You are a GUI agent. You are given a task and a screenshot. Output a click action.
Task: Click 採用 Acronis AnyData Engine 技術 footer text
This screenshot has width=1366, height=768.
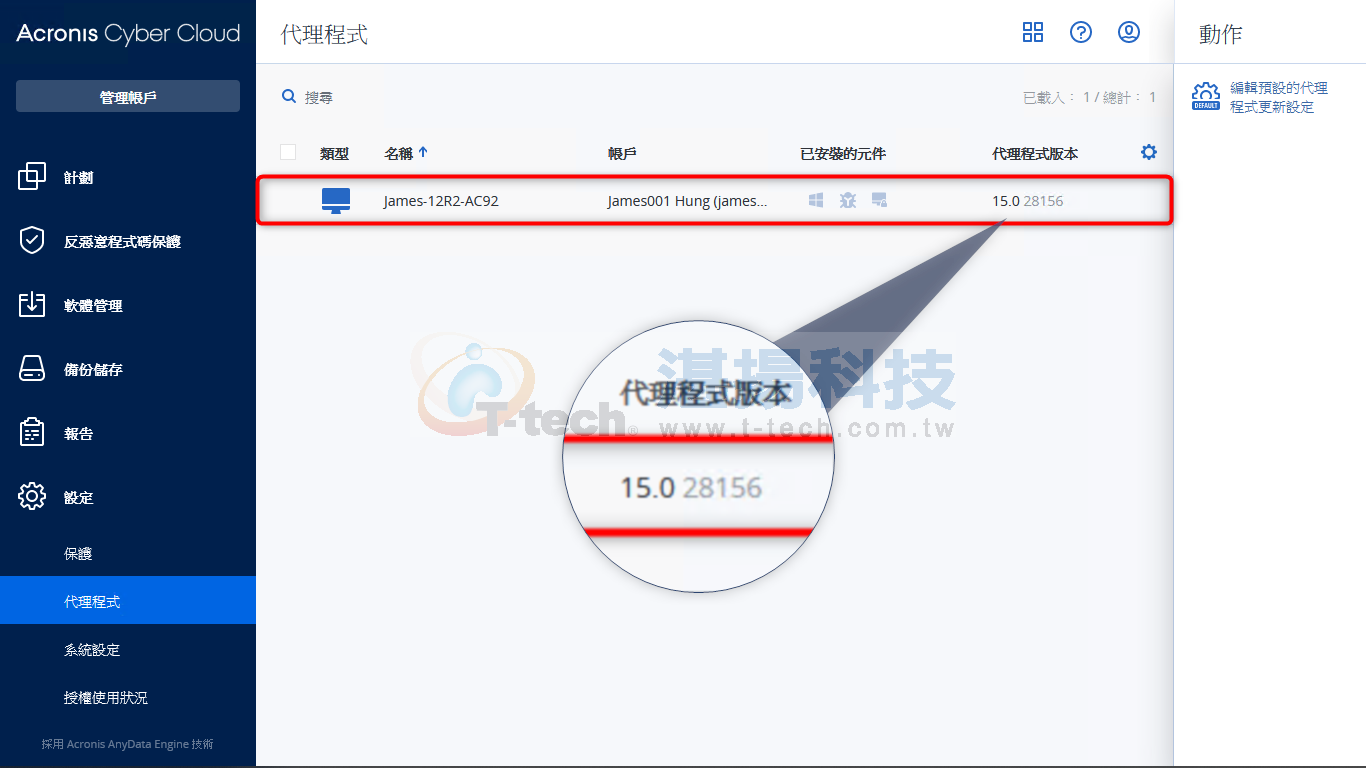point(127,744)
